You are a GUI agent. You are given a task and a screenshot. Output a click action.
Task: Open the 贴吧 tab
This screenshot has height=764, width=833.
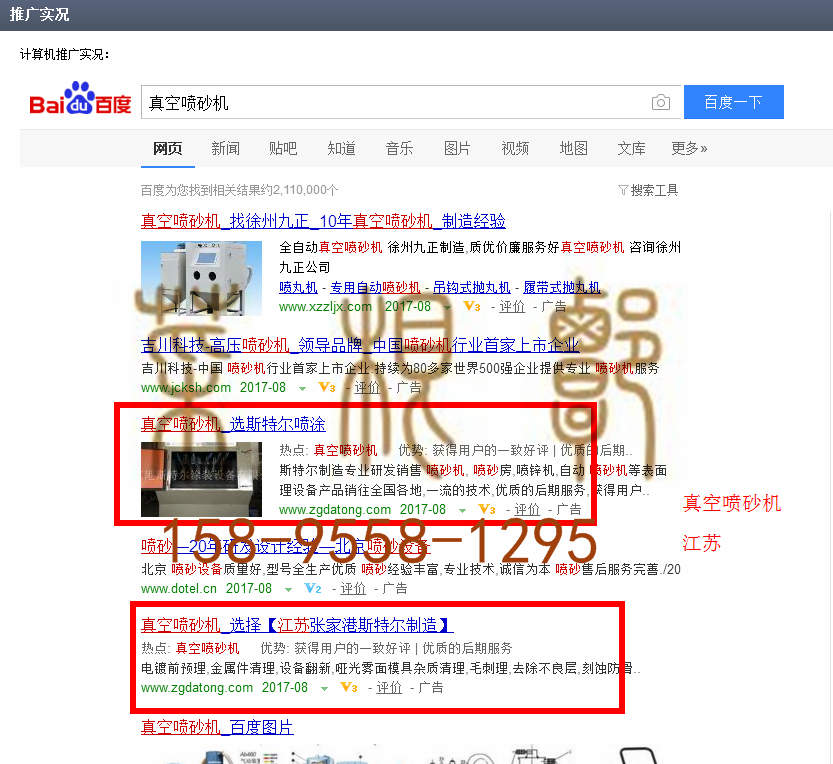[x=283, y=148]
